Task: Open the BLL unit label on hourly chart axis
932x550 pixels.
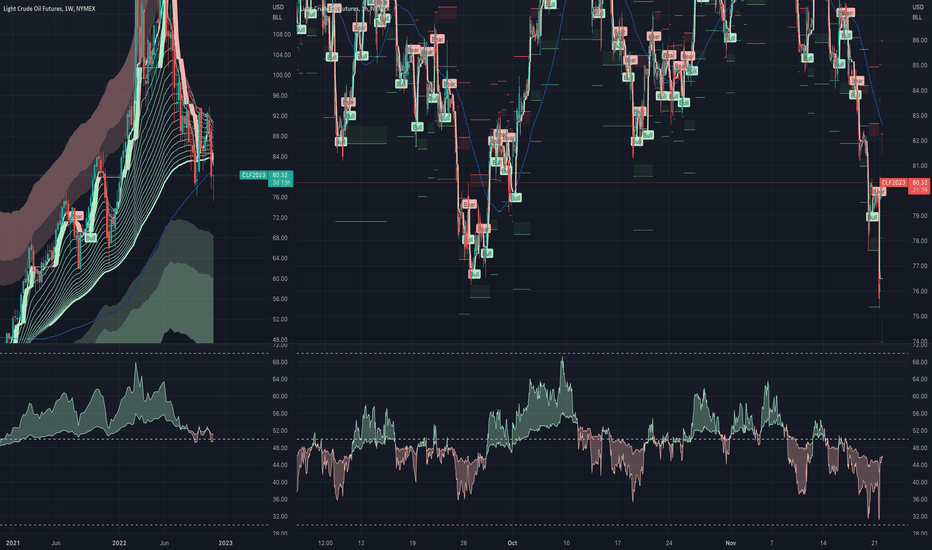Action: coord(917,17)
